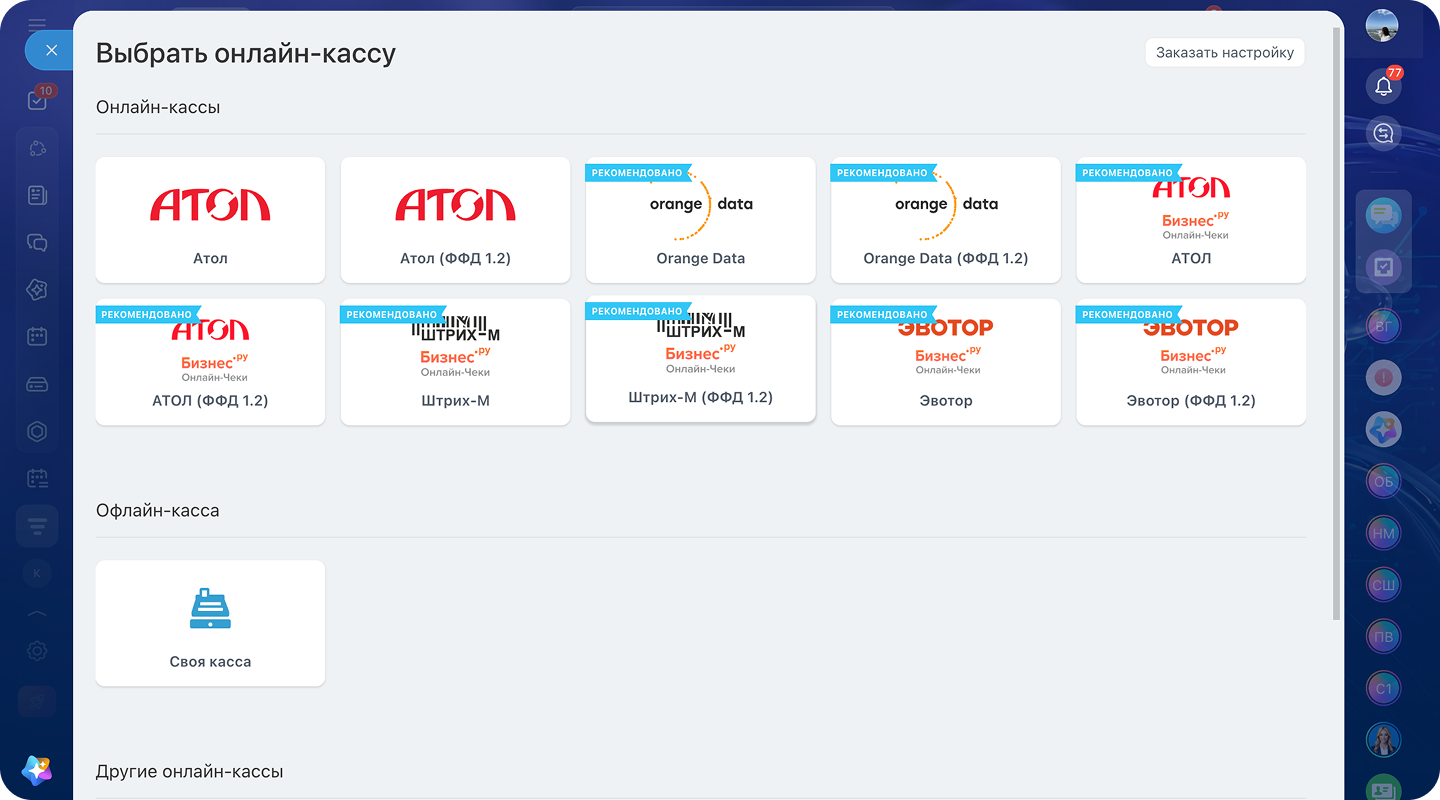This screenshot has height=800, width=1440.
Task: Choose the recommended АТОЛ (ФФД 1.2) Бизнес.ру card
Action: (210, 362)
